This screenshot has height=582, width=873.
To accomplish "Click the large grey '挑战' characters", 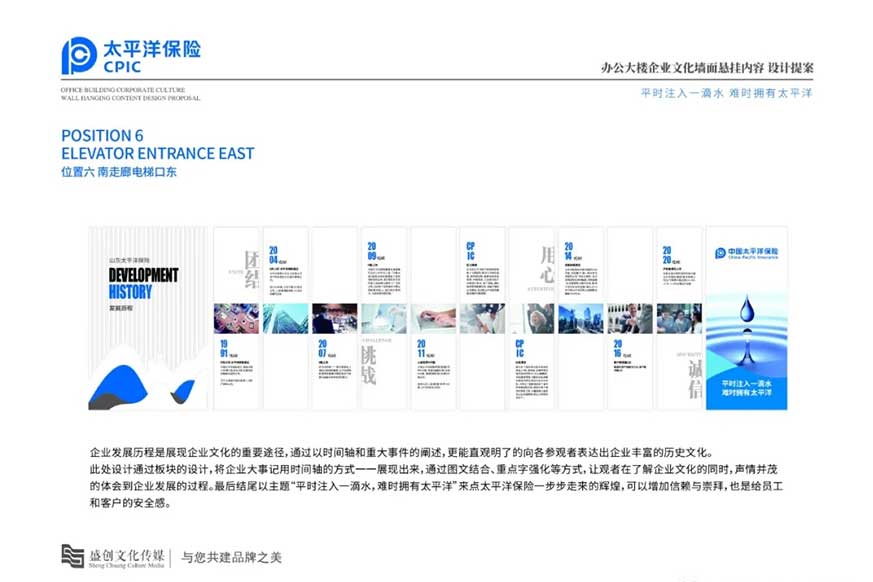I will pyautogui.click(x=369, y=365).
